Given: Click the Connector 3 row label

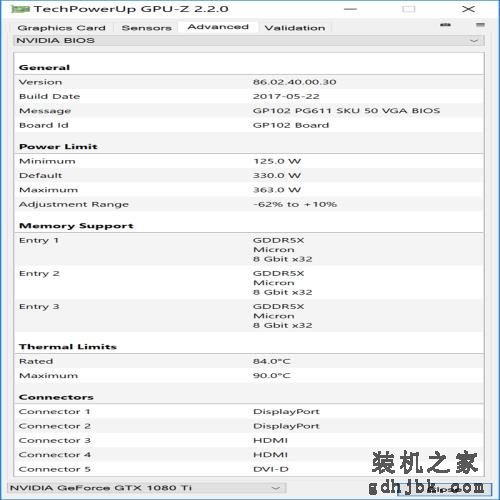Looking at the screenshot, I should [x=55, y=440].
